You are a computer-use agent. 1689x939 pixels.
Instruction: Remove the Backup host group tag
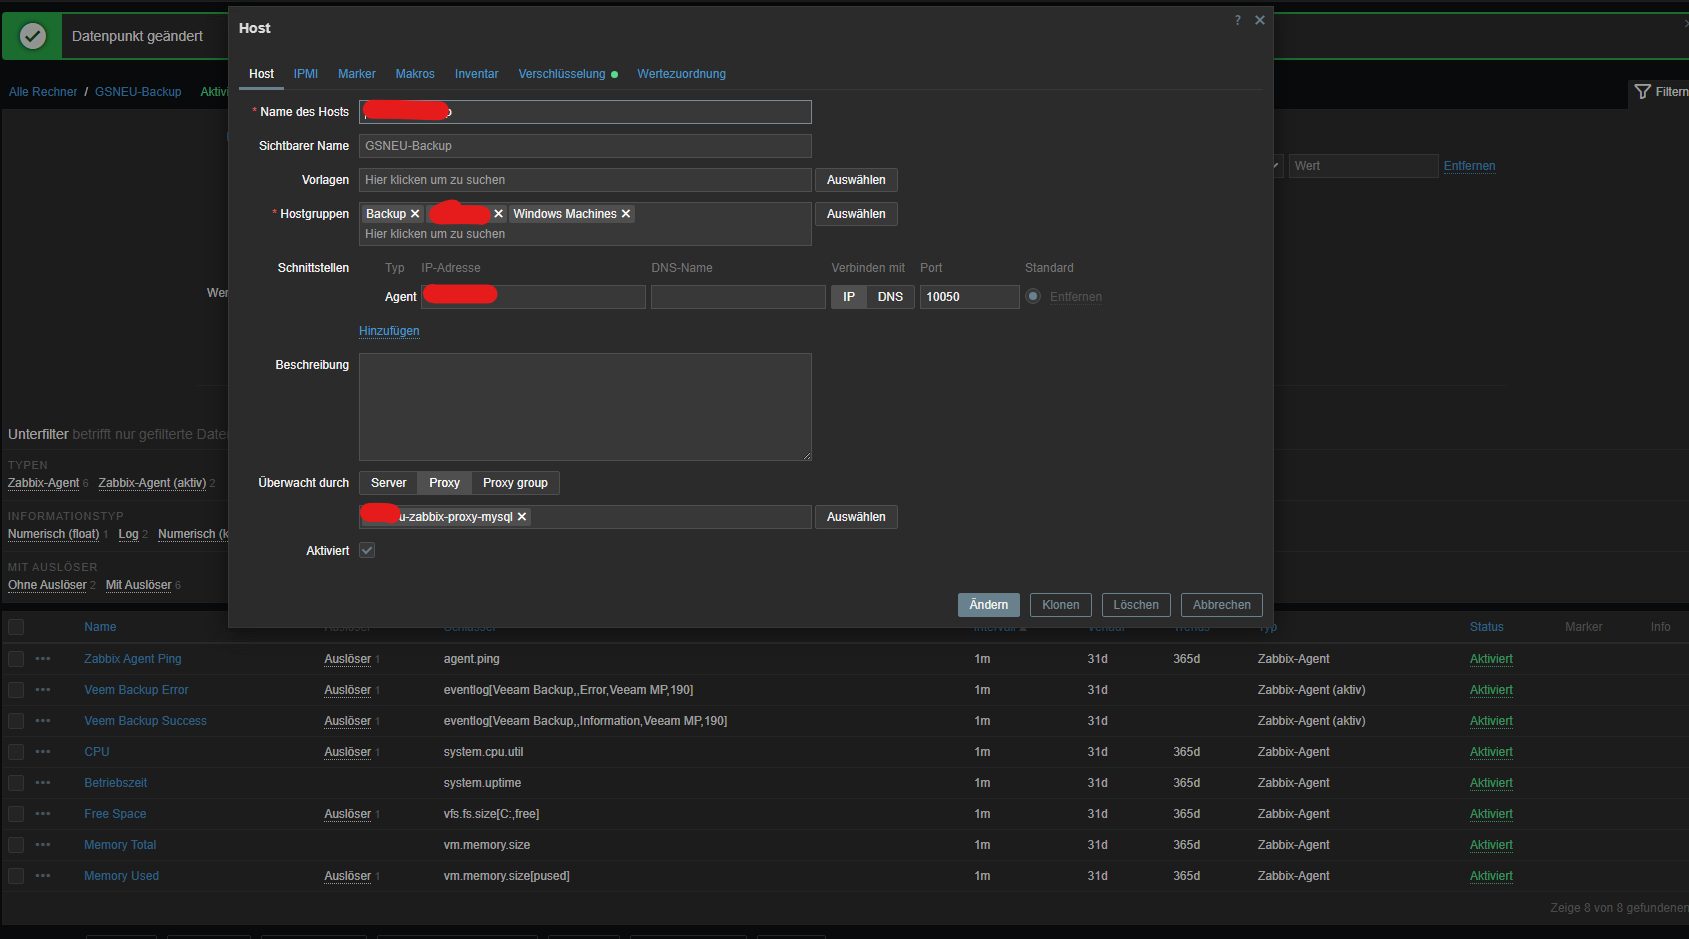pyautogui.click(x=415, y=214)
